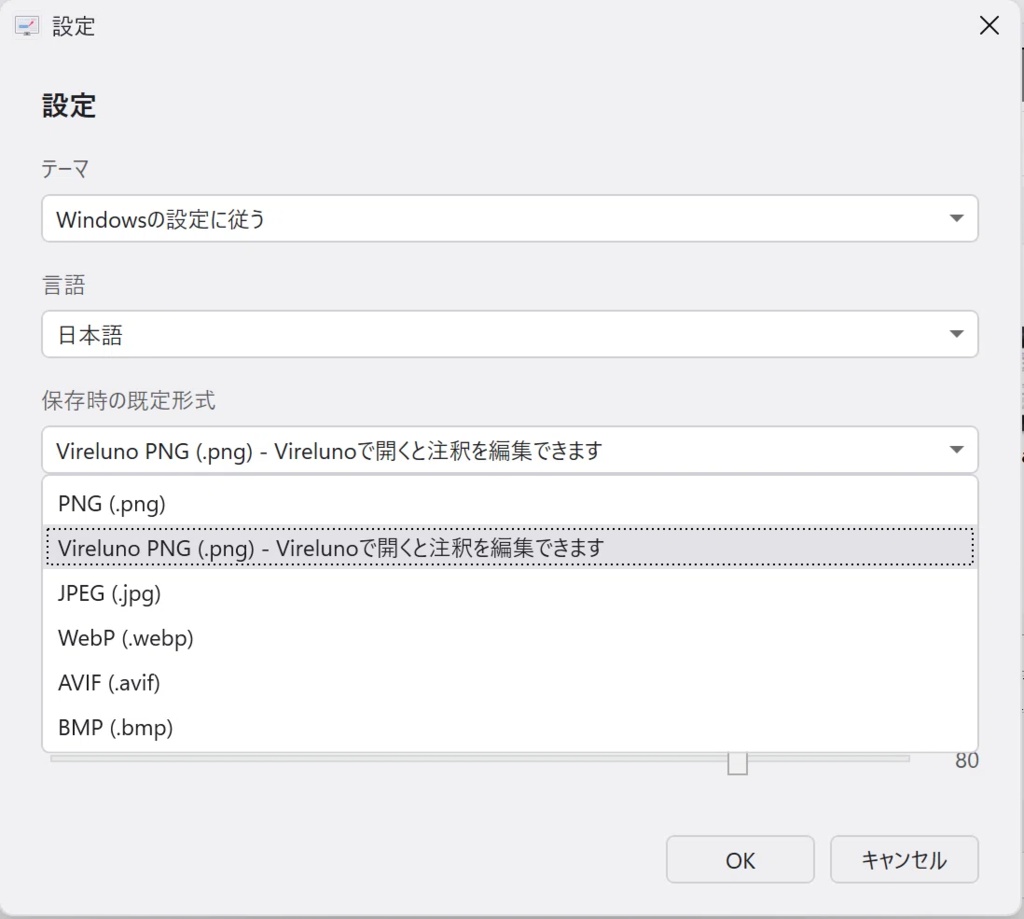Click the app icon in title bar
This screenshot has width=1024, height=919.
click(x=27, y=26)
